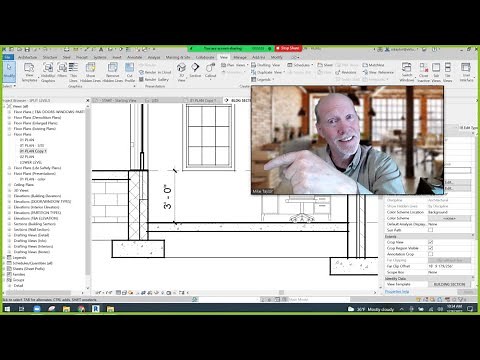The width and height of the screenshot is (480, 360).
Task: Open the Duplicate View dropdown
Action: point(268,72)
